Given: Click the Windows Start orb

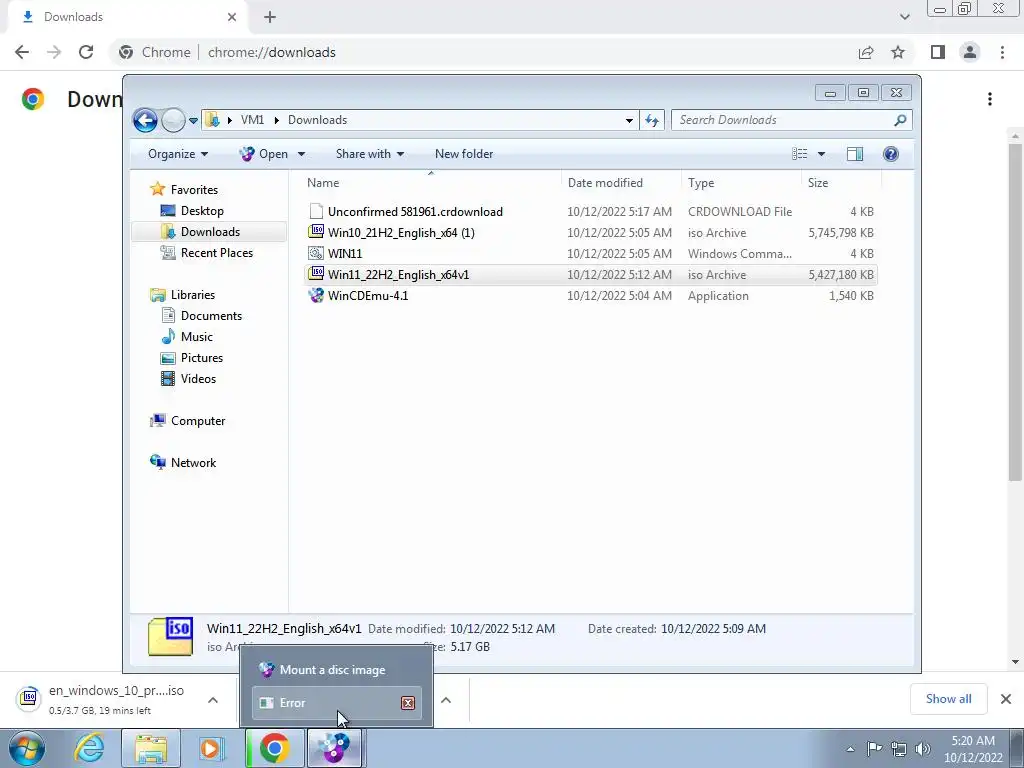Looking at the screenshot, I should 26,748.
